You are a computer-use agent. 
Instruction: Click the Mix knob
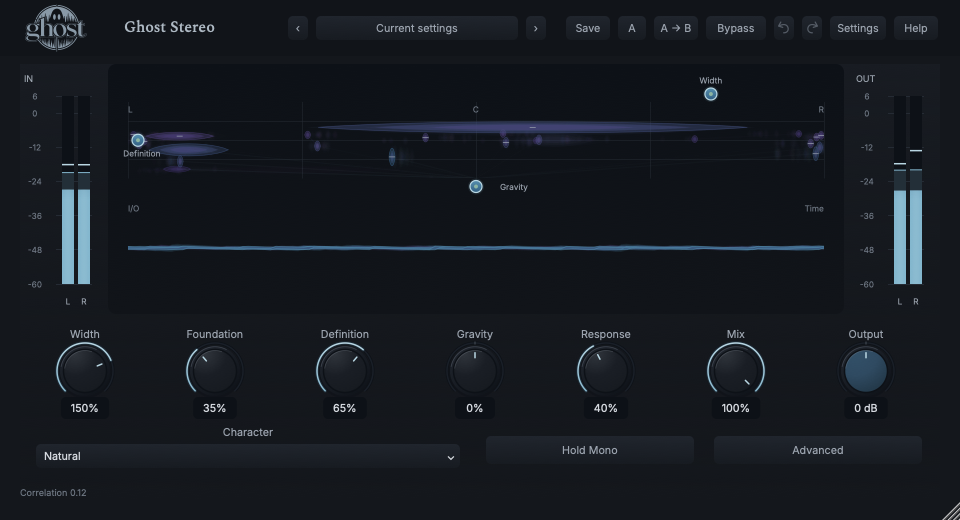click(x=735, y=371)
